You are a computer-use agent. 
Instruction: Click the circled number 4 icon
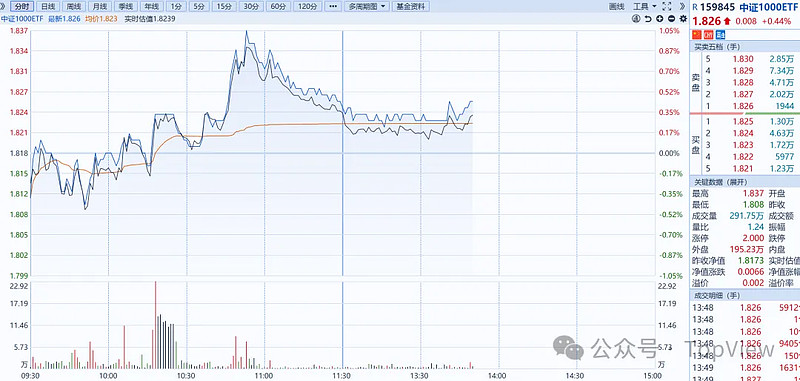(x=636, y=19)
